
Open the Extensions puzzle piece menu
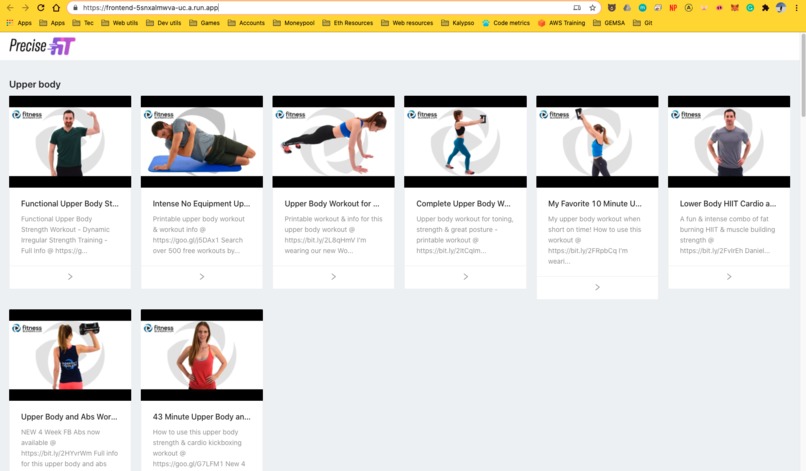click(765, 8)
